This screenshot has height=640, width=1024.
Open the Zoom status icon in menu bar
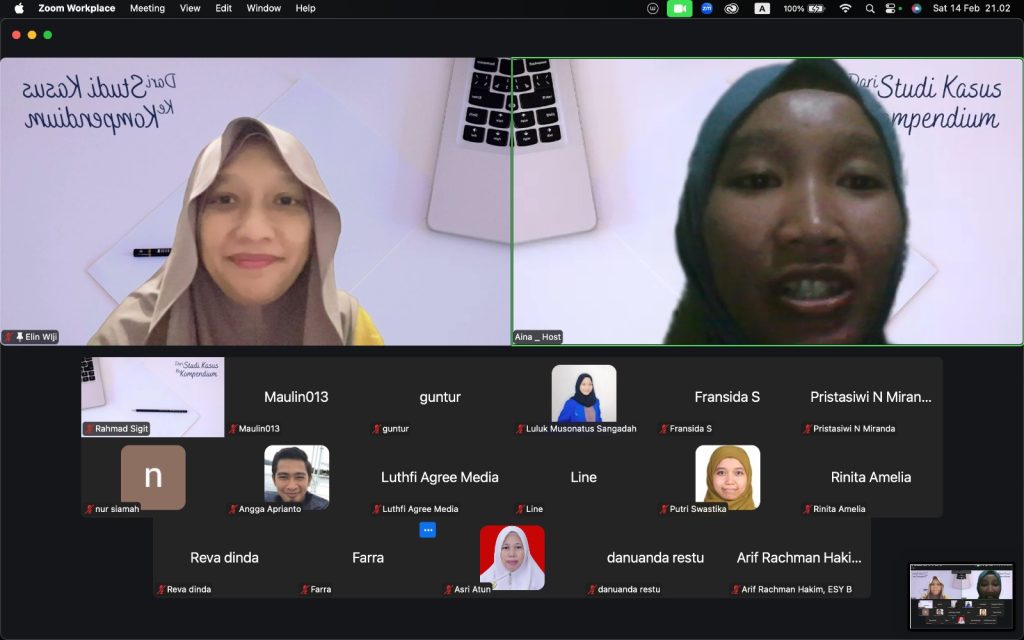pyautogui.click(x=707, y=8)
